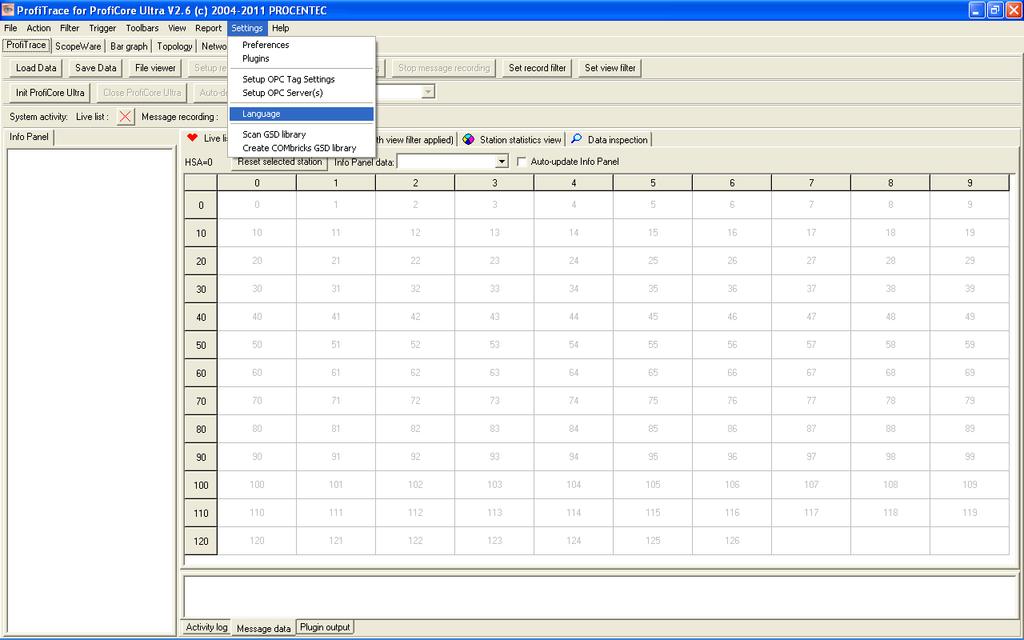The height and width of the screenshot is (640, 1024).
Task: Click inside the message data text area
Action: (x=600, y=596)
